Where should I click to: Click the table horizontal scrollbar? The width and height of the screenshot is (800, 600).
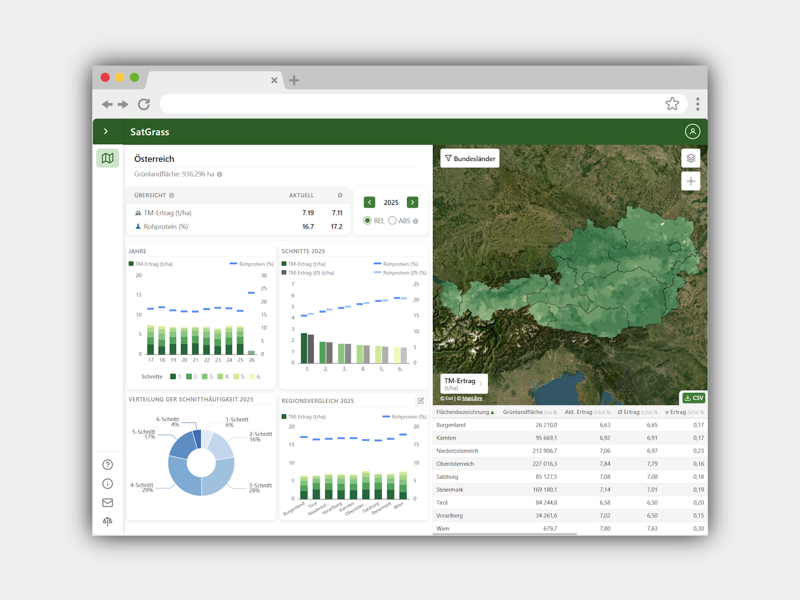(x=505, y=534)
